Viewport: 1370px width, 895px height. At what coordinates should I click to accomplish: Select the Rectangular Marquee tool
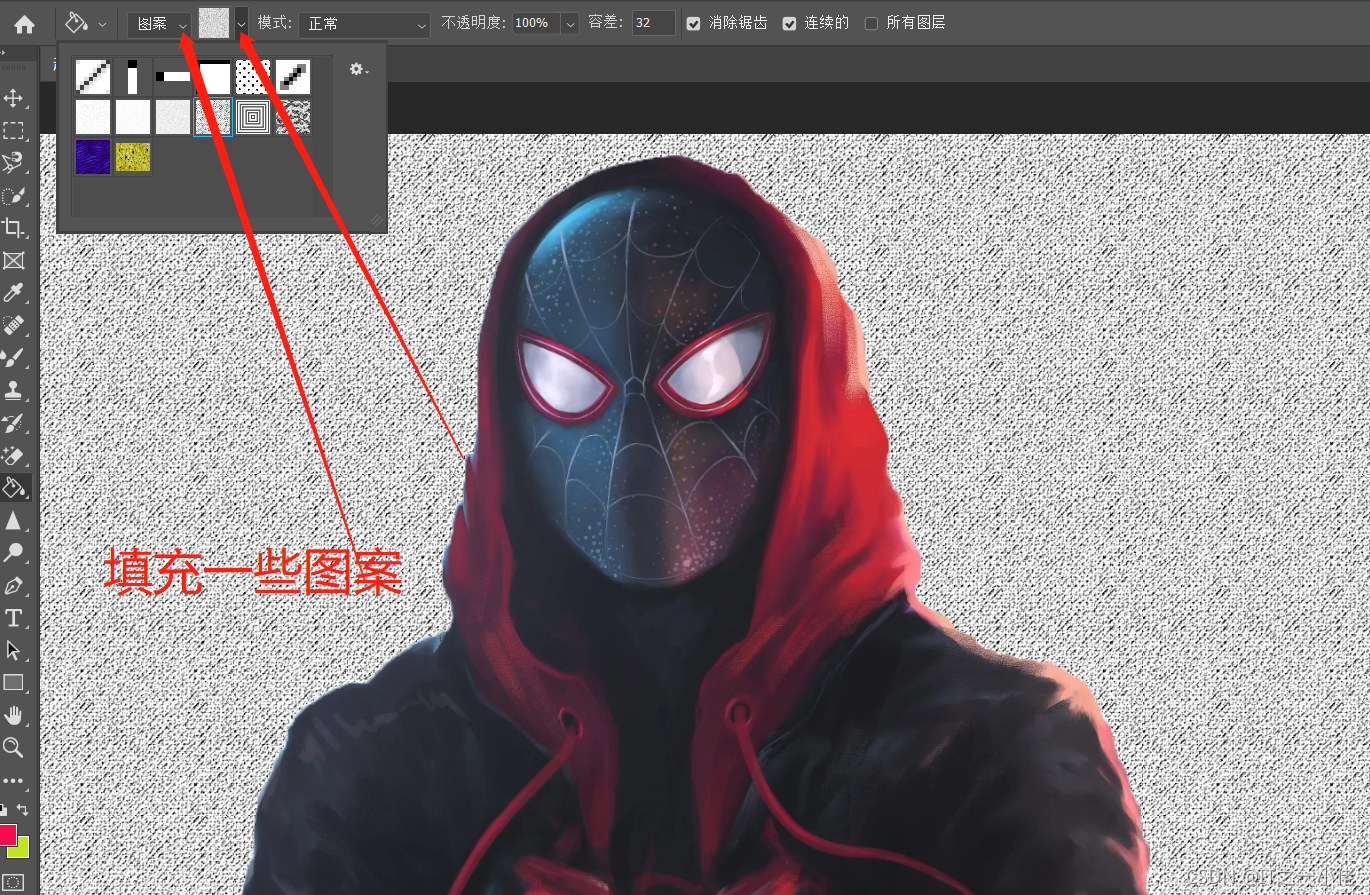point(13,130)
